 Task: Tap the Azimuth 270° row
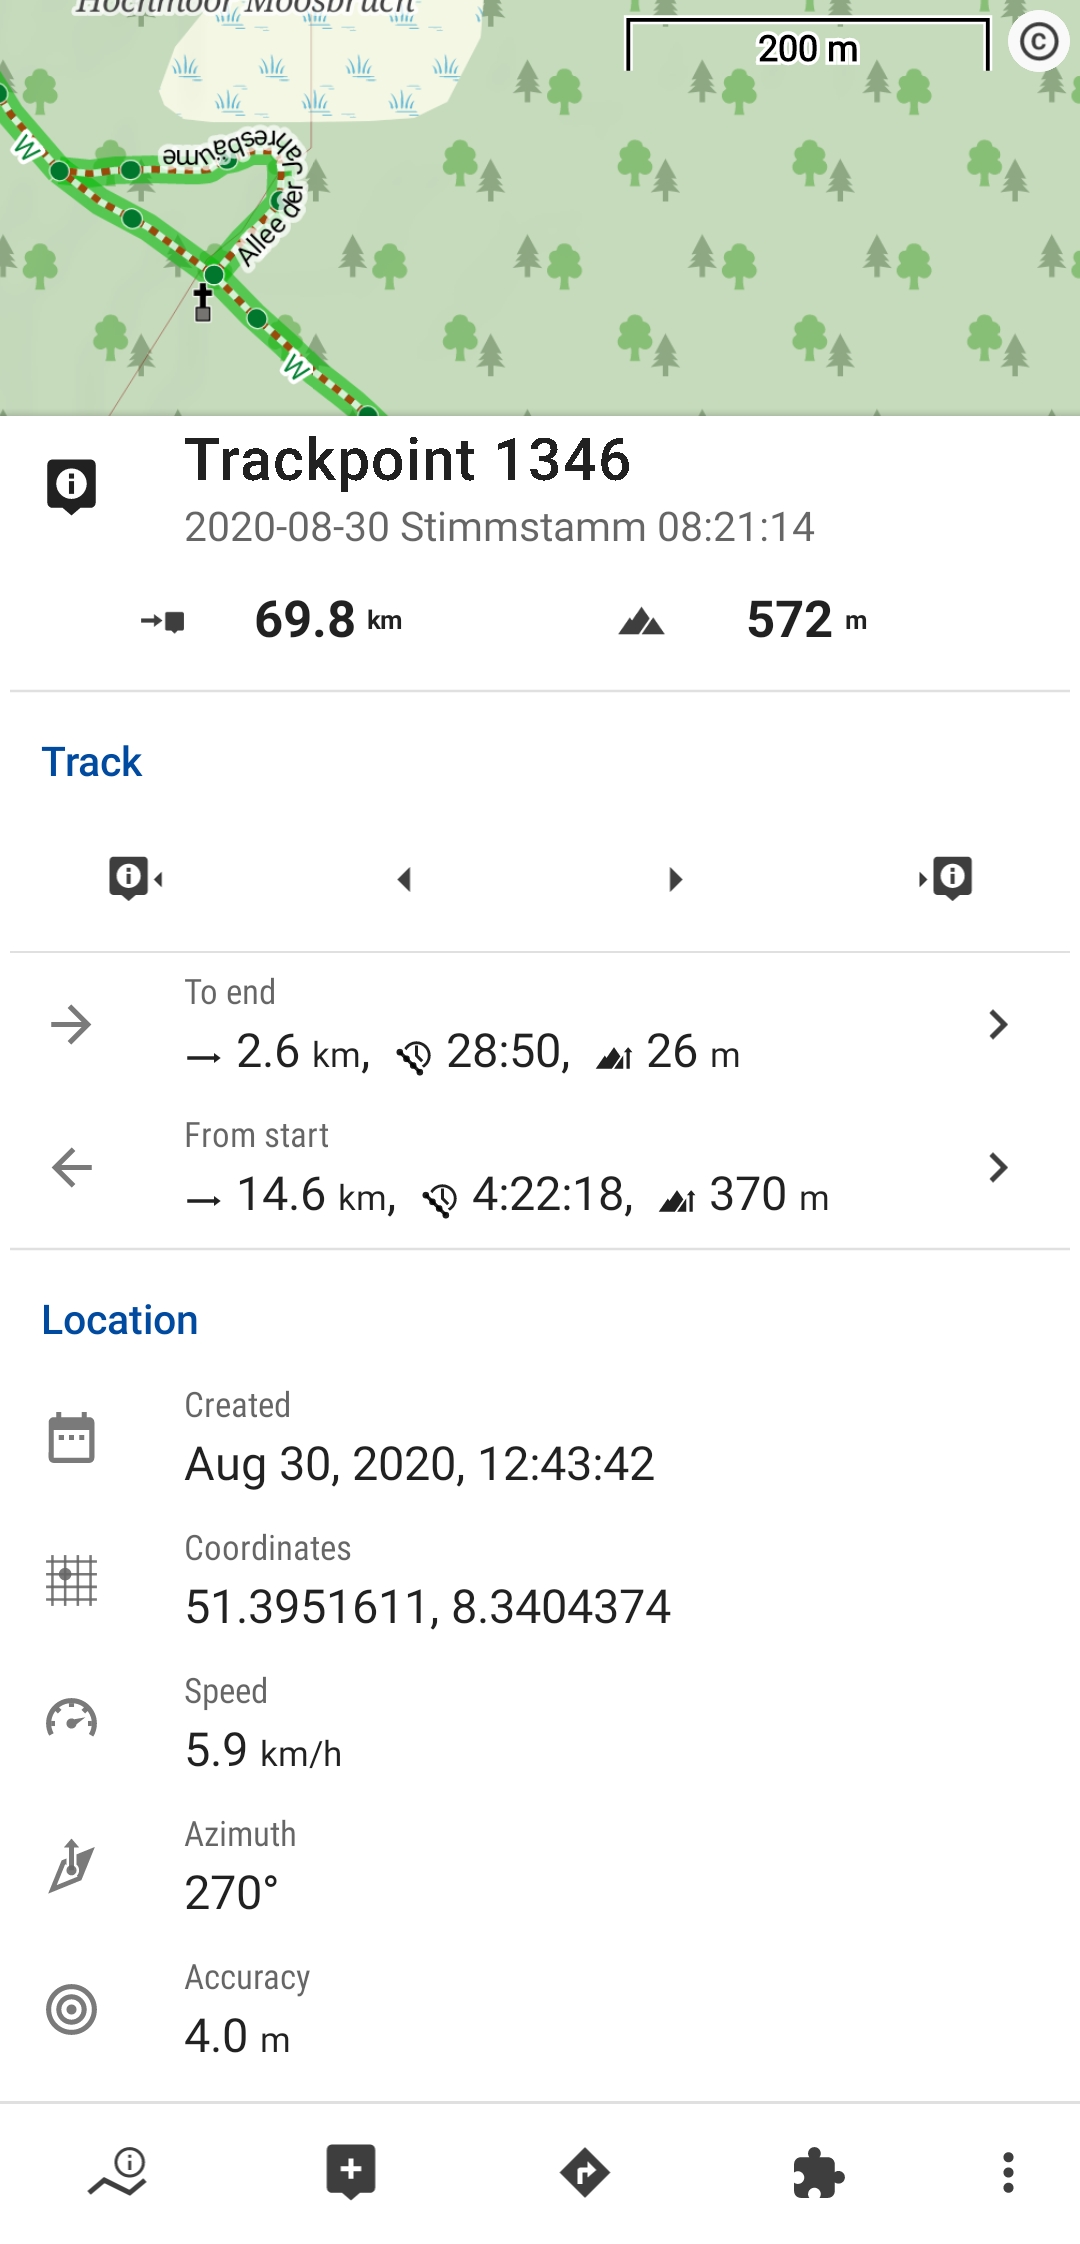(x=232, y=1893)
